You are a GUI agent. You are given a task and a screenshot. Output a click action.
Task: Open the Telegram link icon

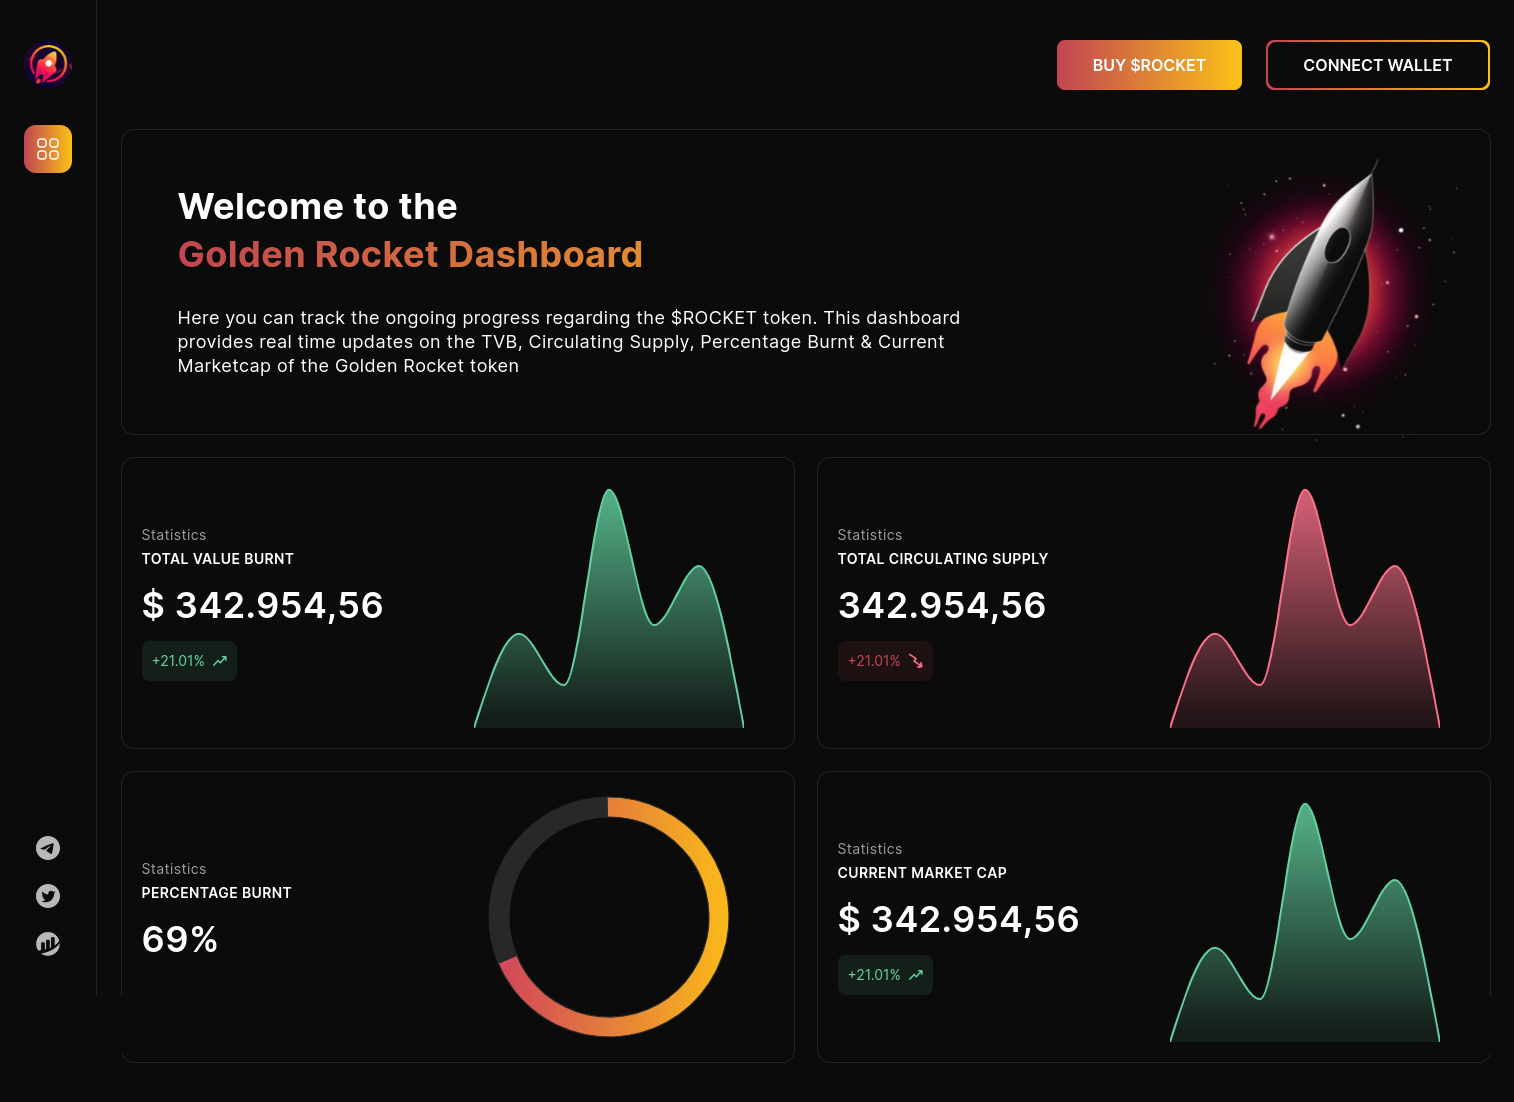click(x=48, y=848)
